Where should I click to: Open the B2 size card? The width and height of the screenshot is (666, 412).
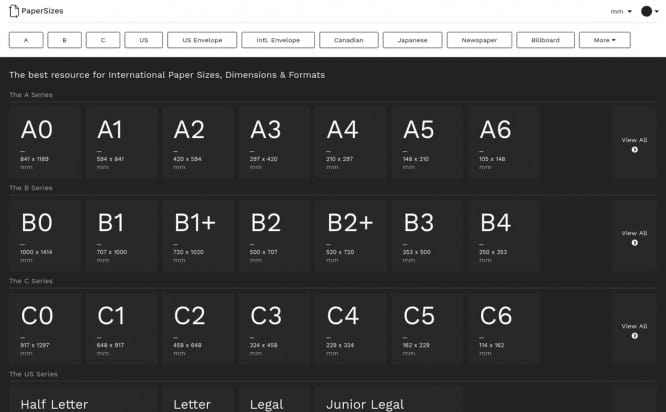[x=274, y=236]
